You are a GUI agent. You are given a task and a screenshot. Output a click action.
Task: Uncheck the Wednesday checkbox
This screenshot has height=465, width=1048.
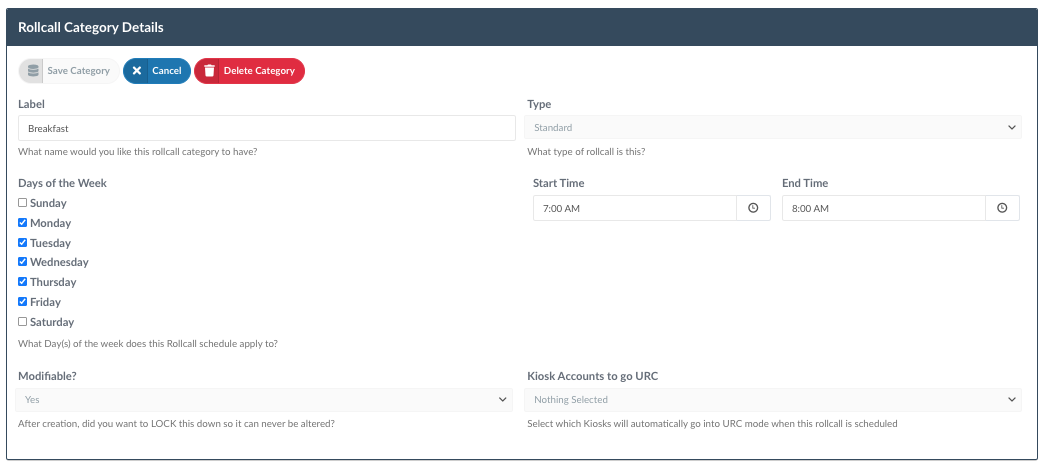[23, 262]
